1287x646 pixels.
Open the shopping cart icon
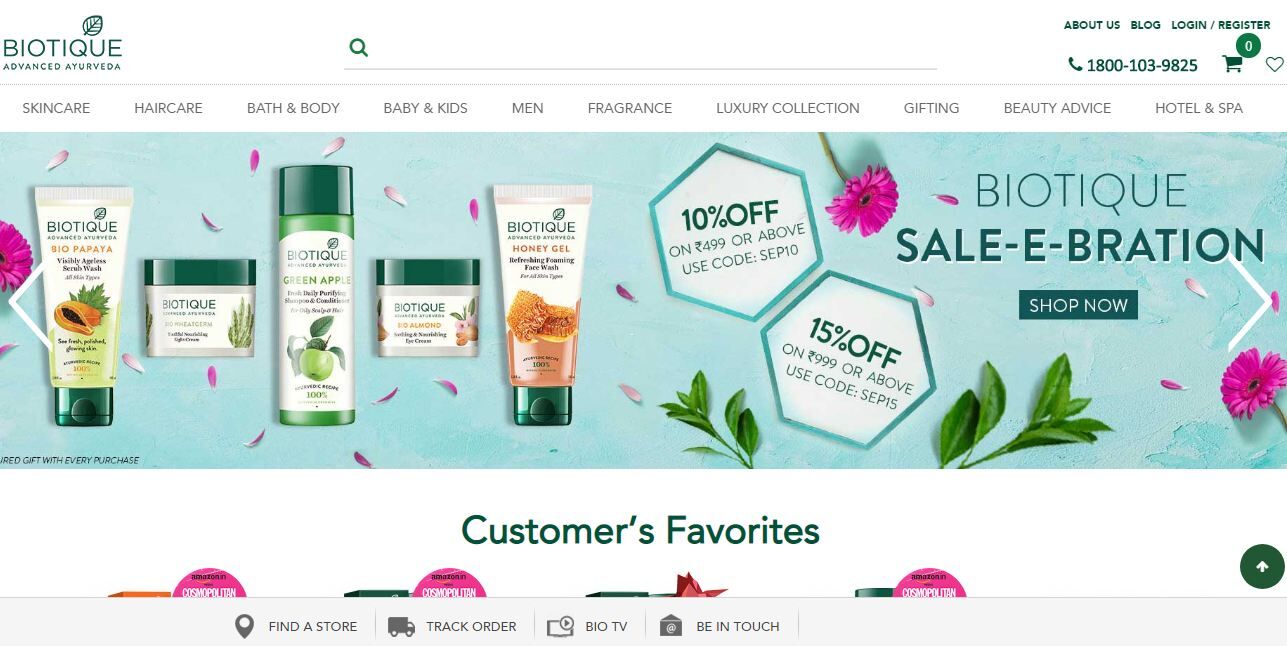pos(1232,64)
